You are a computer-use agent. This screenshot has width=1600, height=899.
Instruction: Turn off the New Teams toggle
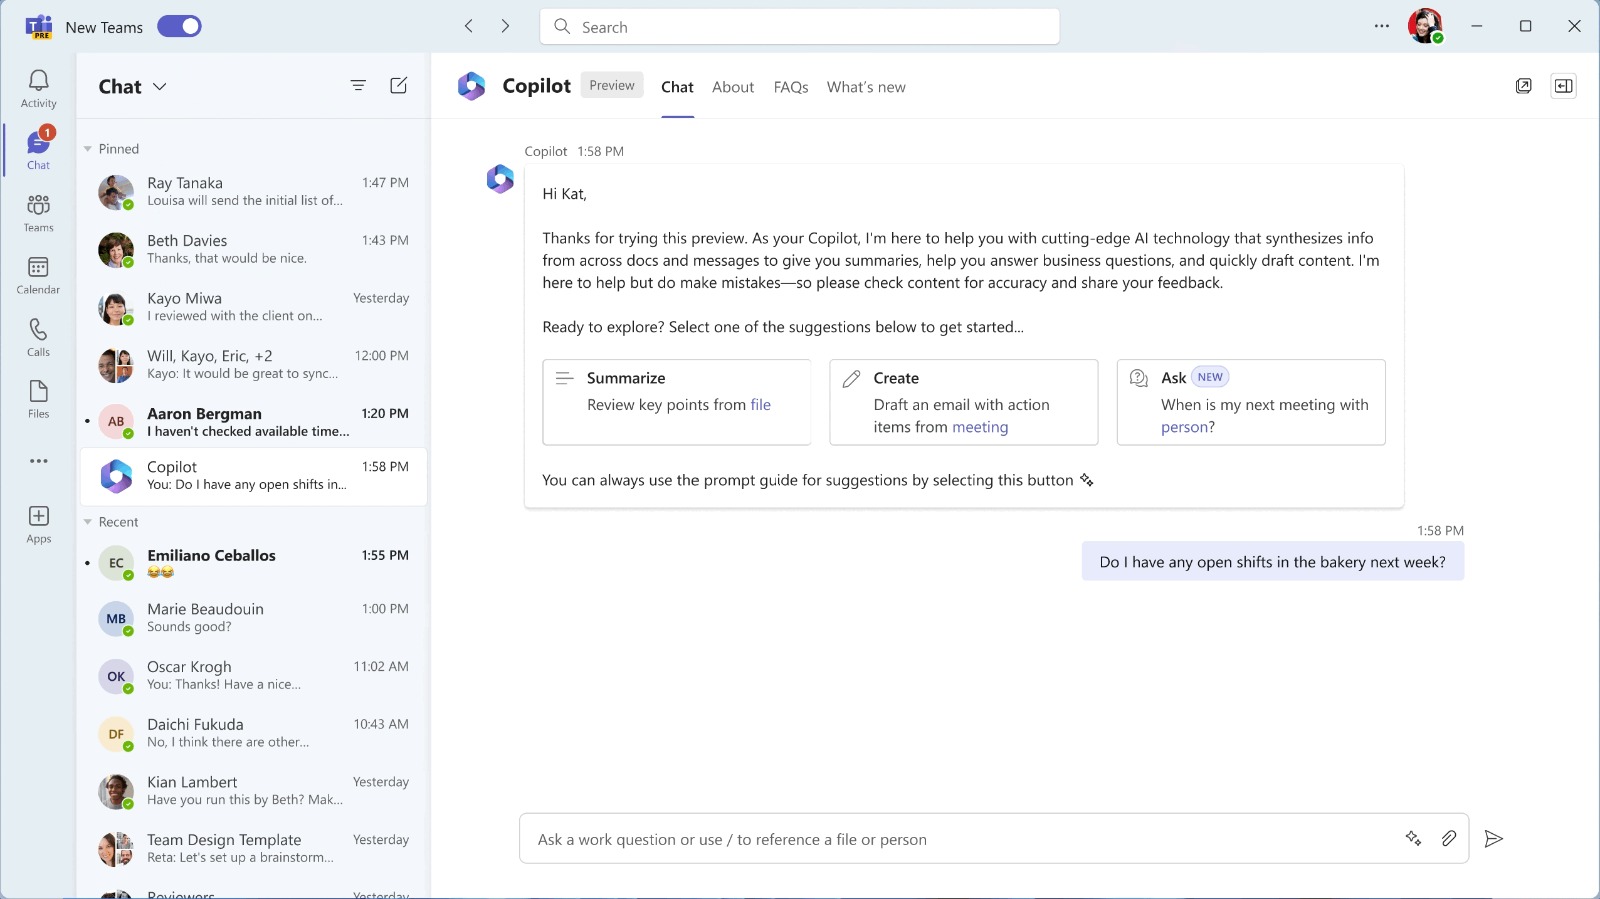coord(179,27)
